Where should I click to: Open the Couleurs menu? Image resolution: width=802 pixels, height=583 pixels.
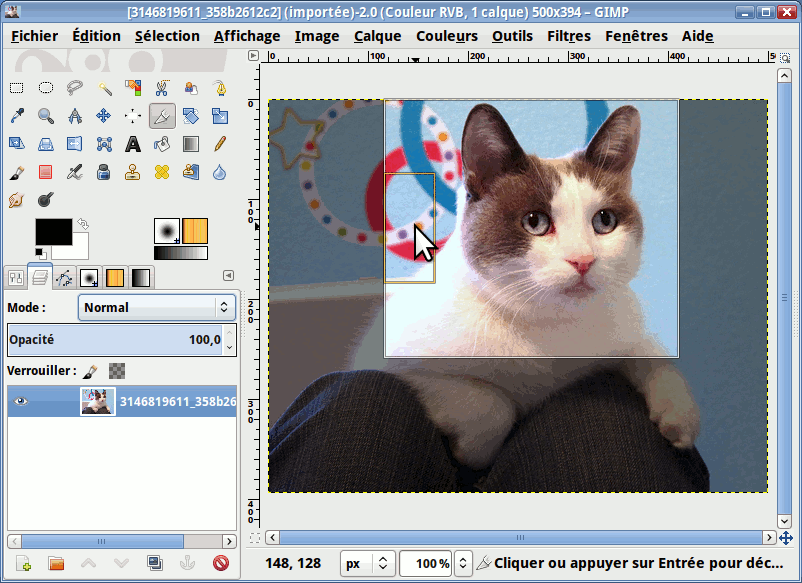(447, 36)
